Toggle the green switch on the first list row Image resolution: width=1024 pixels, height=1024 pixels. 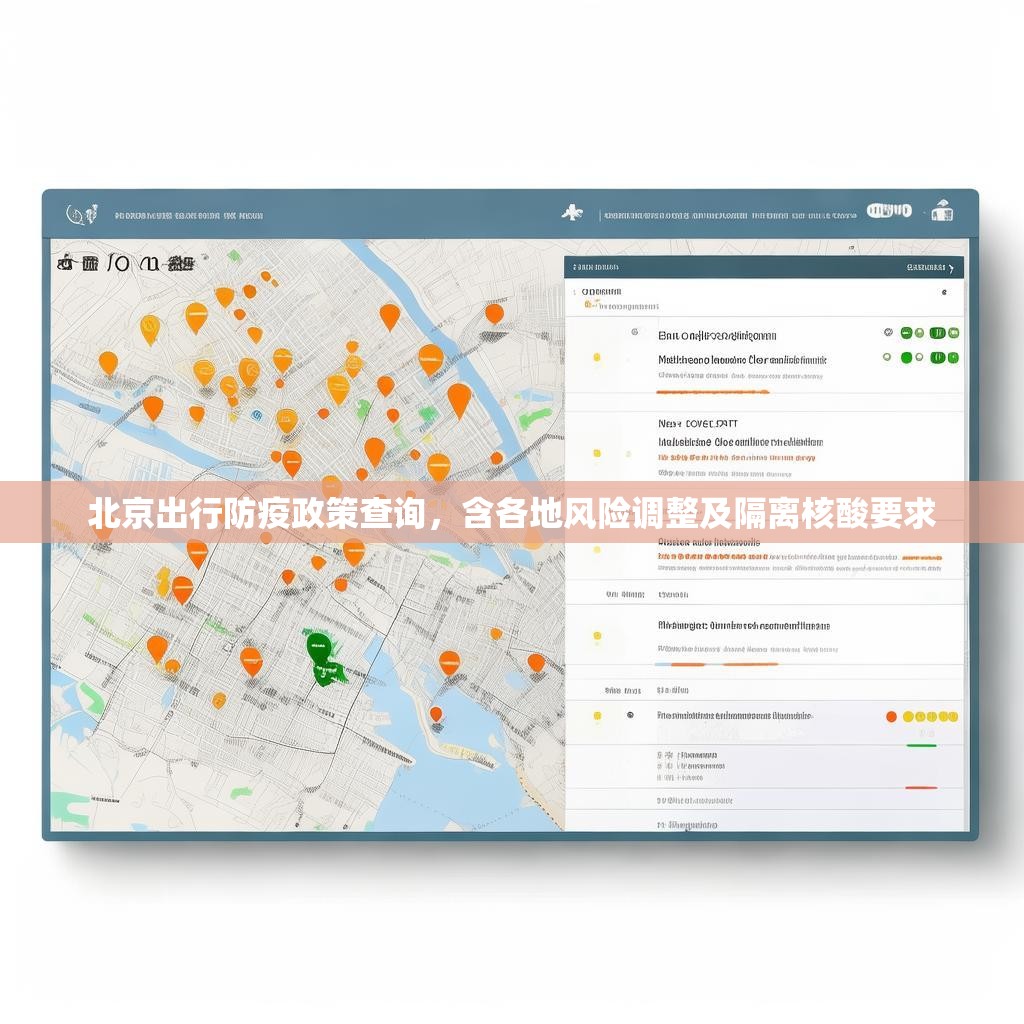937,333
